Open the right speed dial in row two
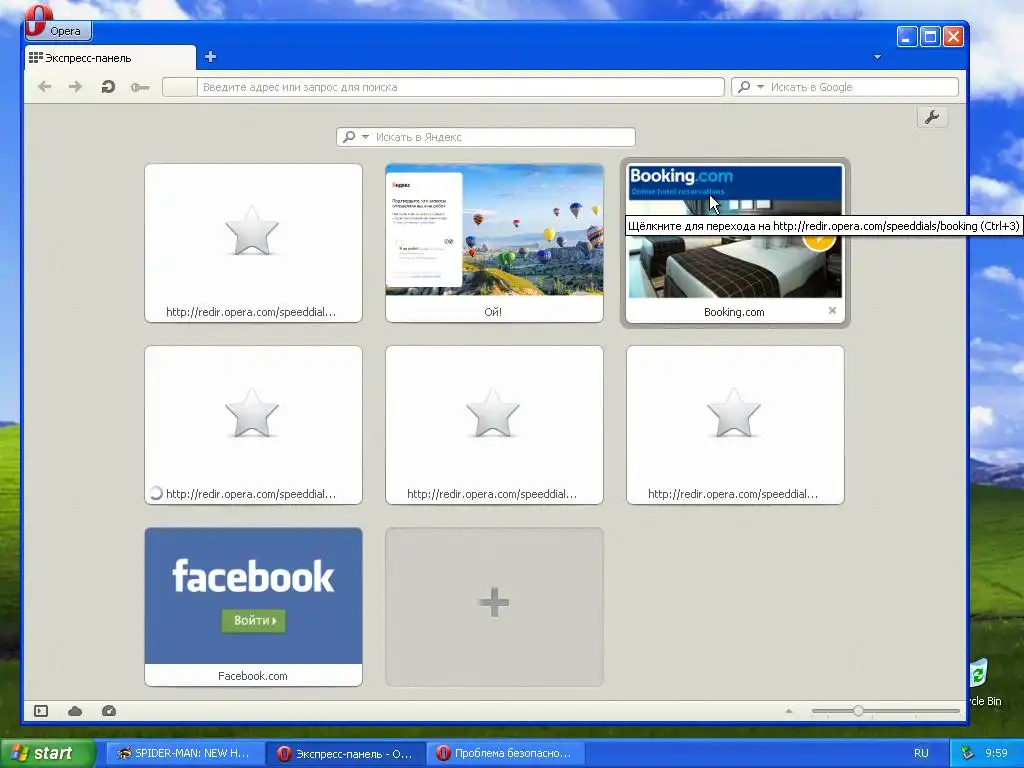 point(735,424)
